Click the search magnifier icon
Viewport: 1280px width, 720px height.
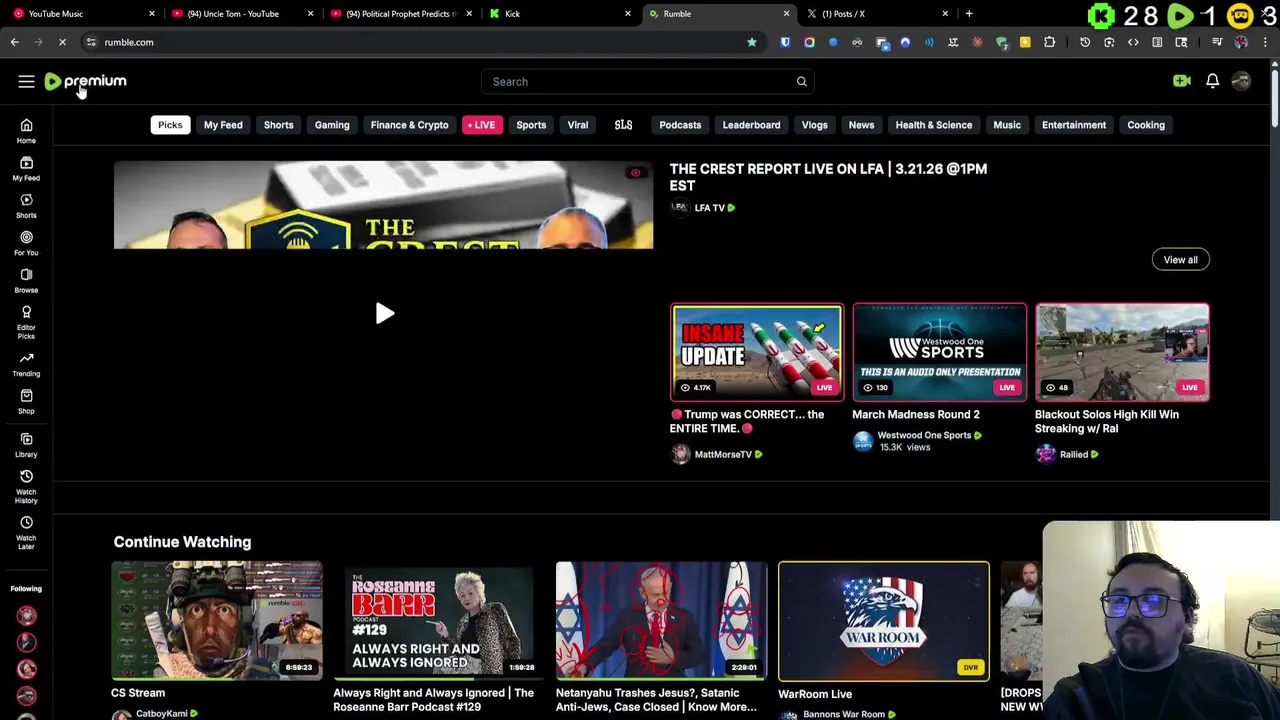[801, 81]
